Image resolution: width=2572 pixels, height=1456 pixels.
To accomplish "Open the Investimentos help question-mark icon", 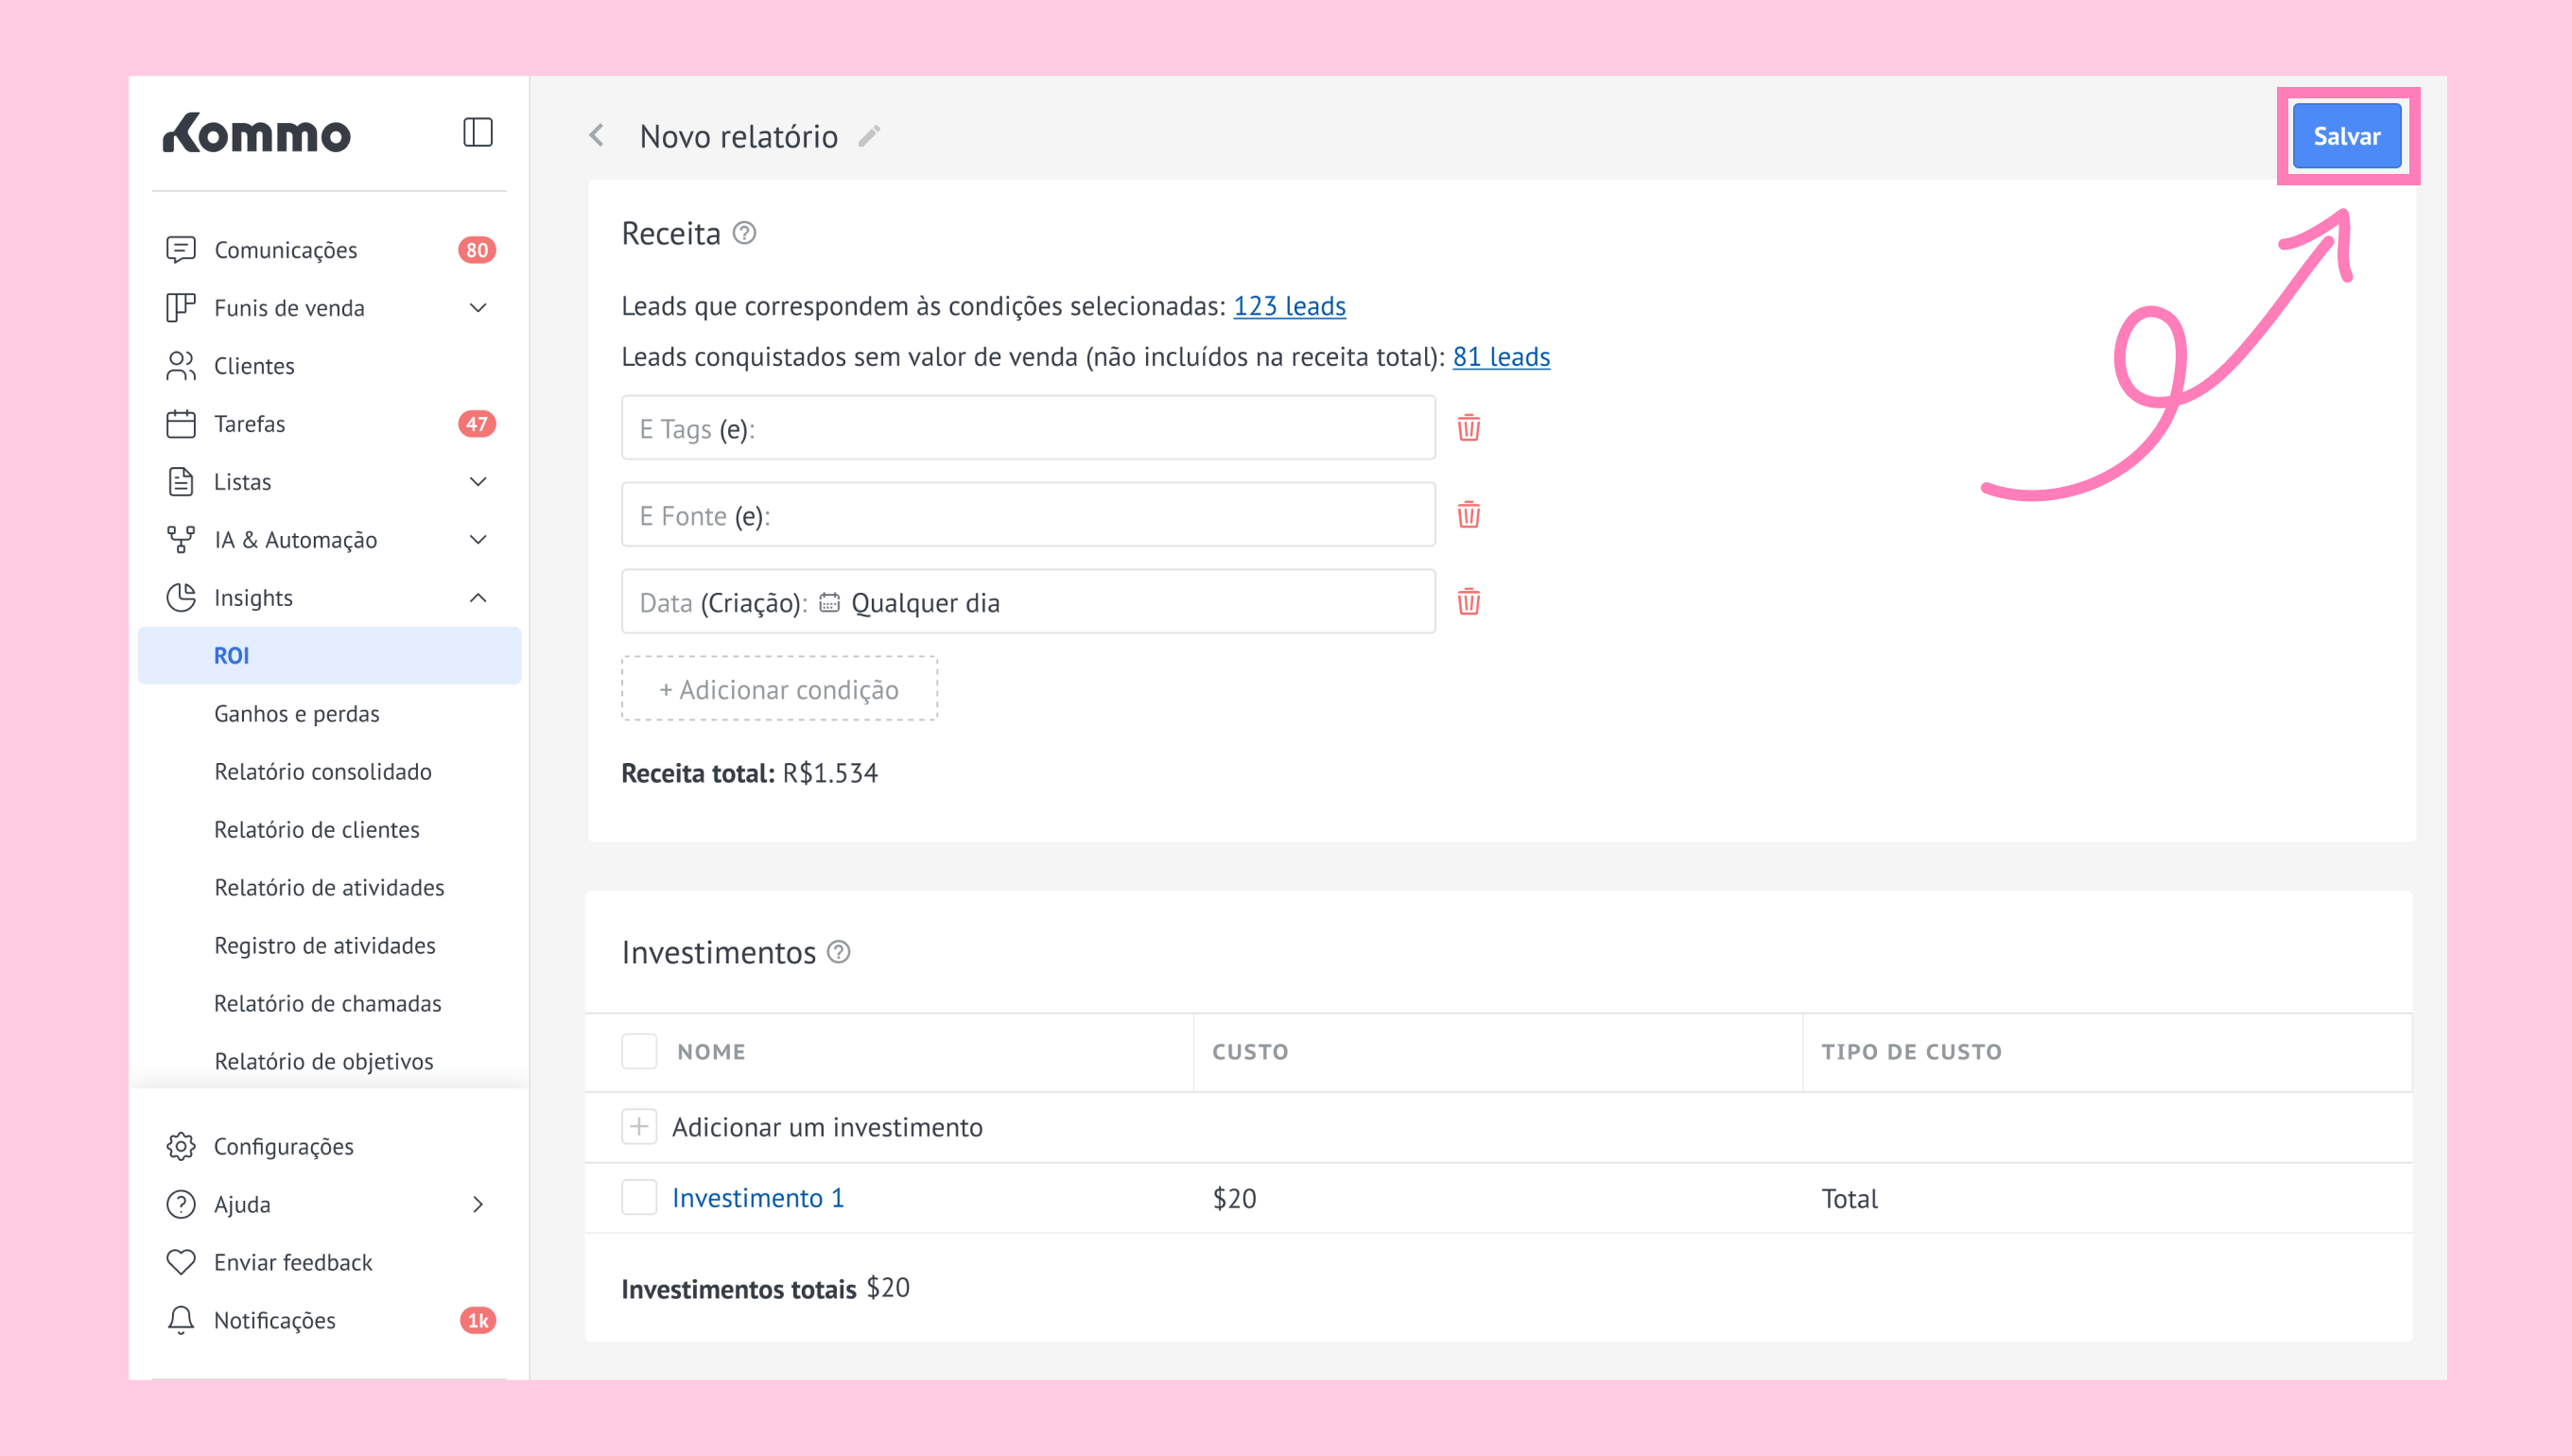I will click(839, 952).
